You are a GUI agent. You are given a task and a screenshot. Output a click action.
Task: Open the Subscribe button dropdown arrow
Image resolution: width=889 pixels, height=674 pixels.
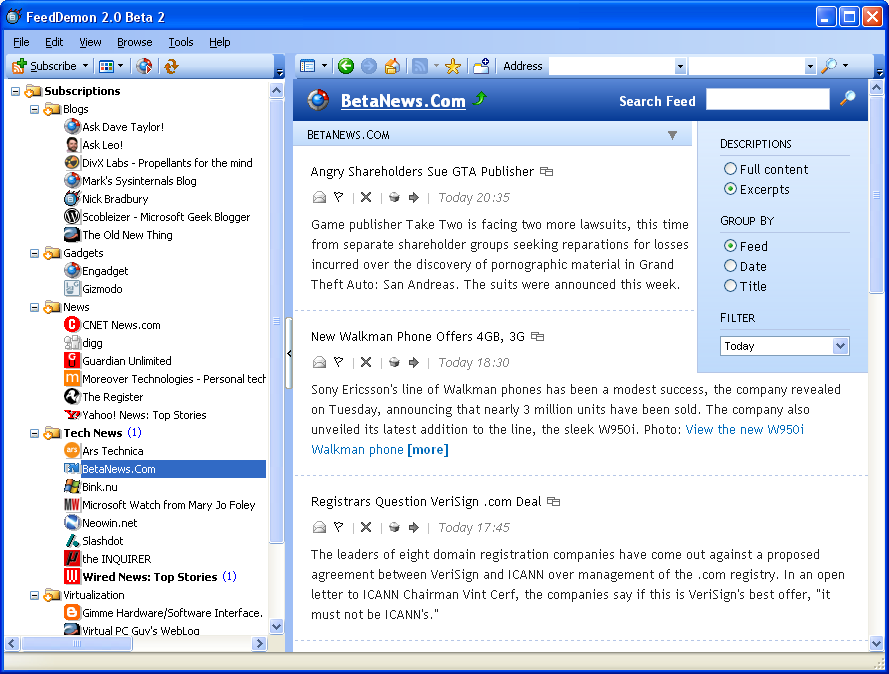coord(86,66)
